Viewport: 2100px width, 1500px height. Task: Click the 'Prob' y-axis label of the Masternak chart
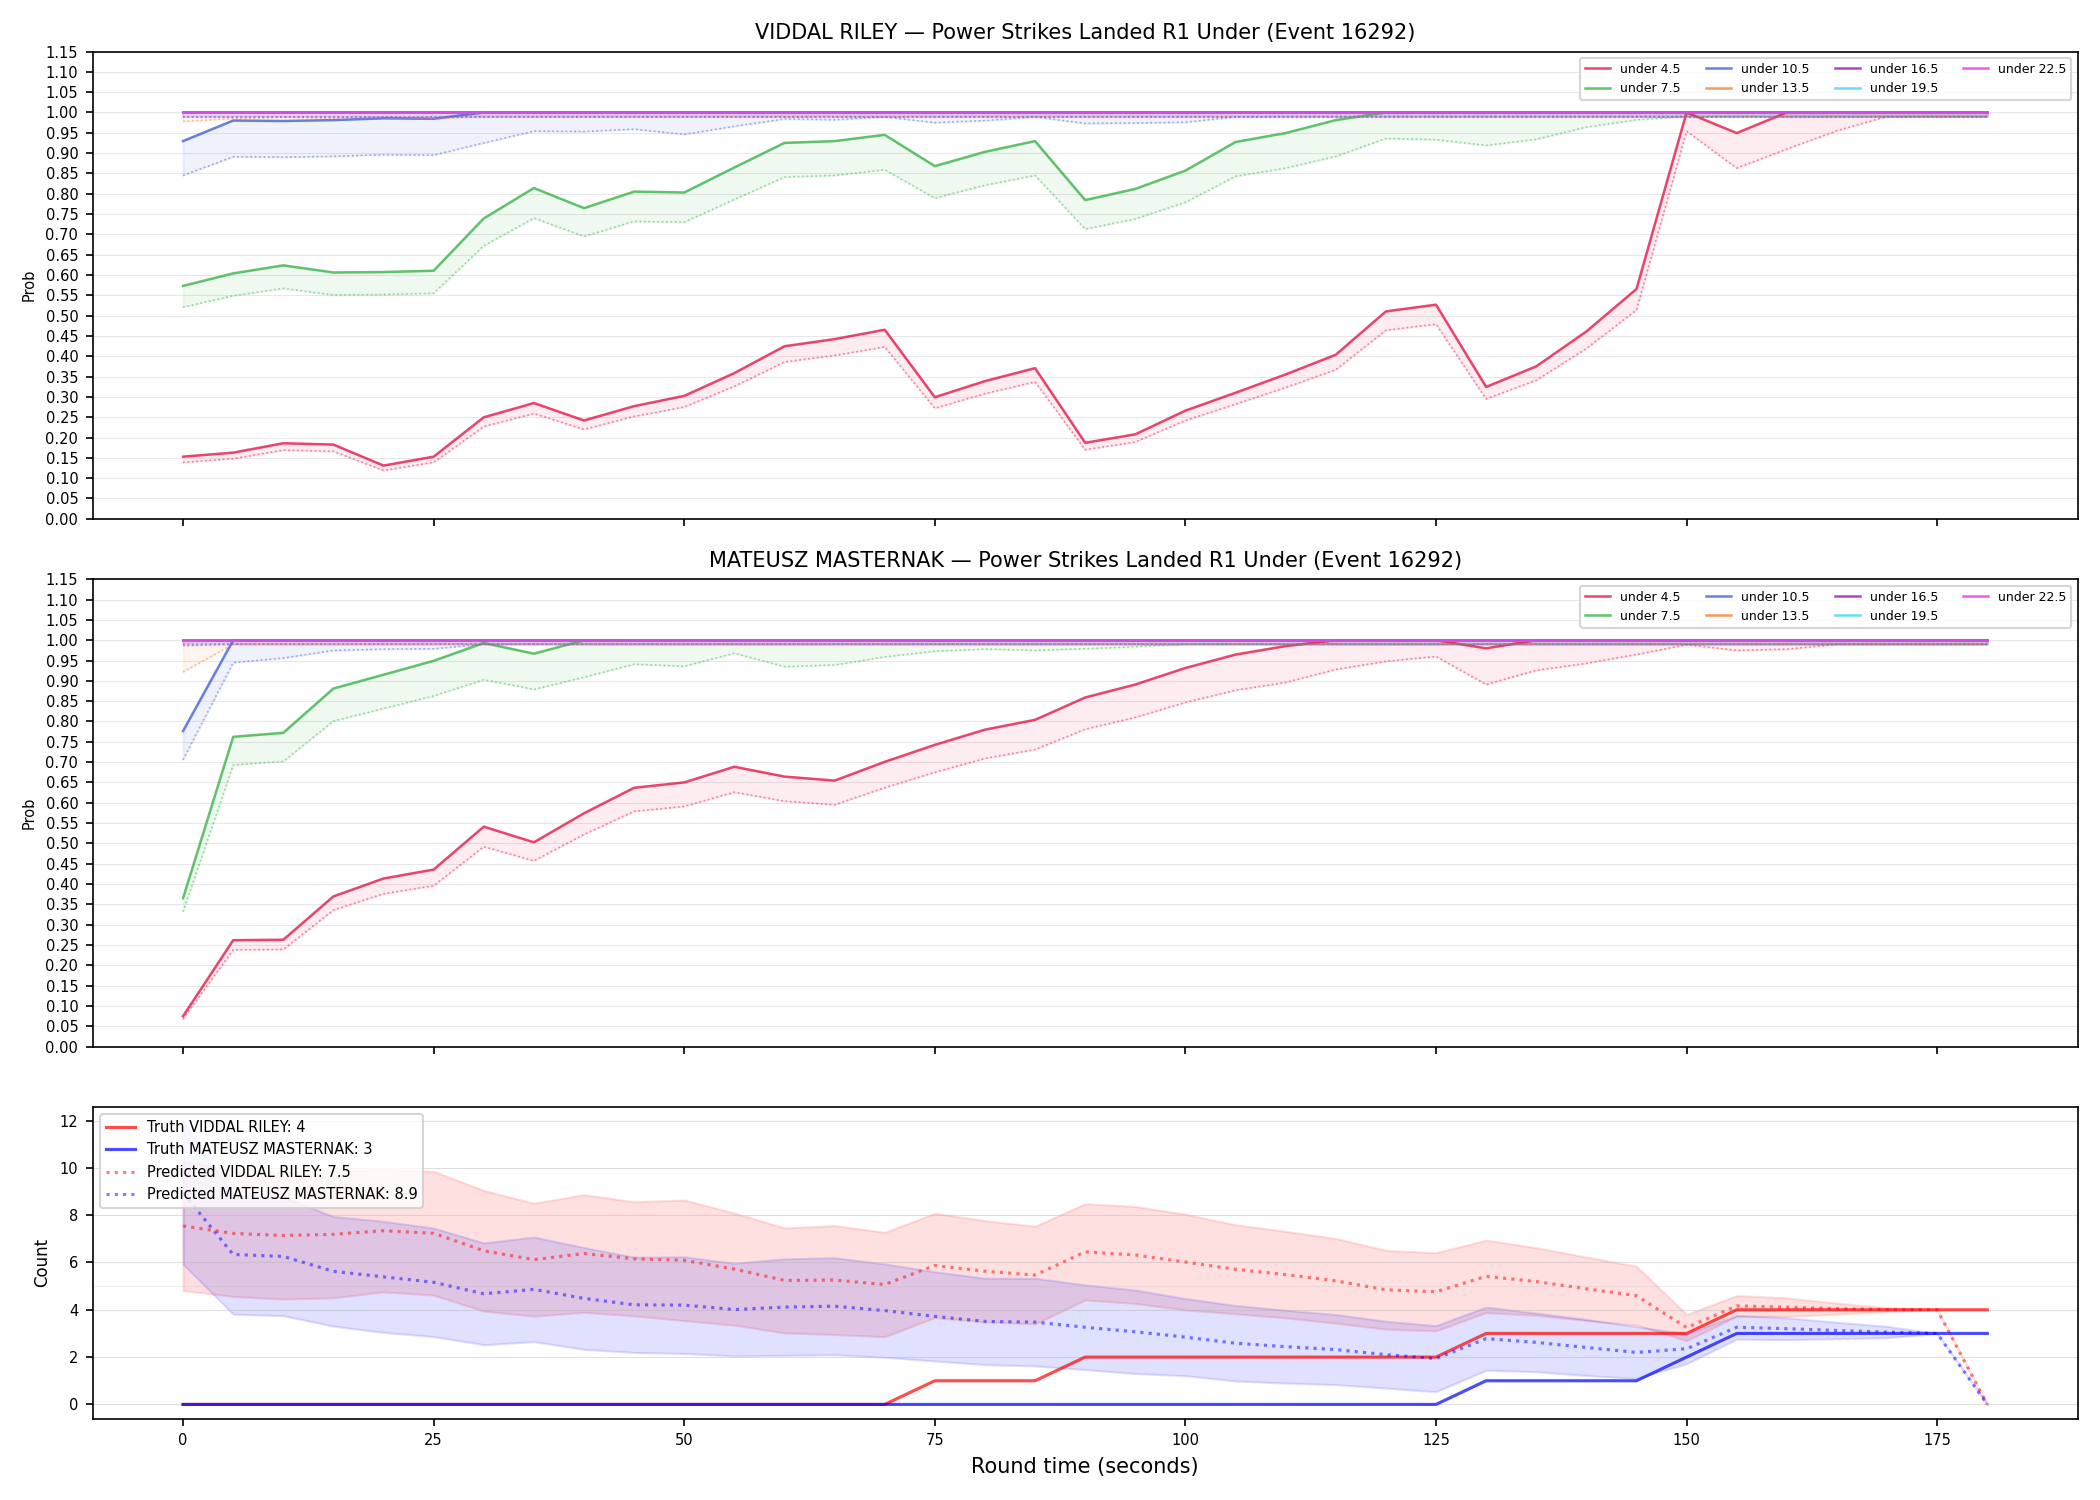point(29,814)
